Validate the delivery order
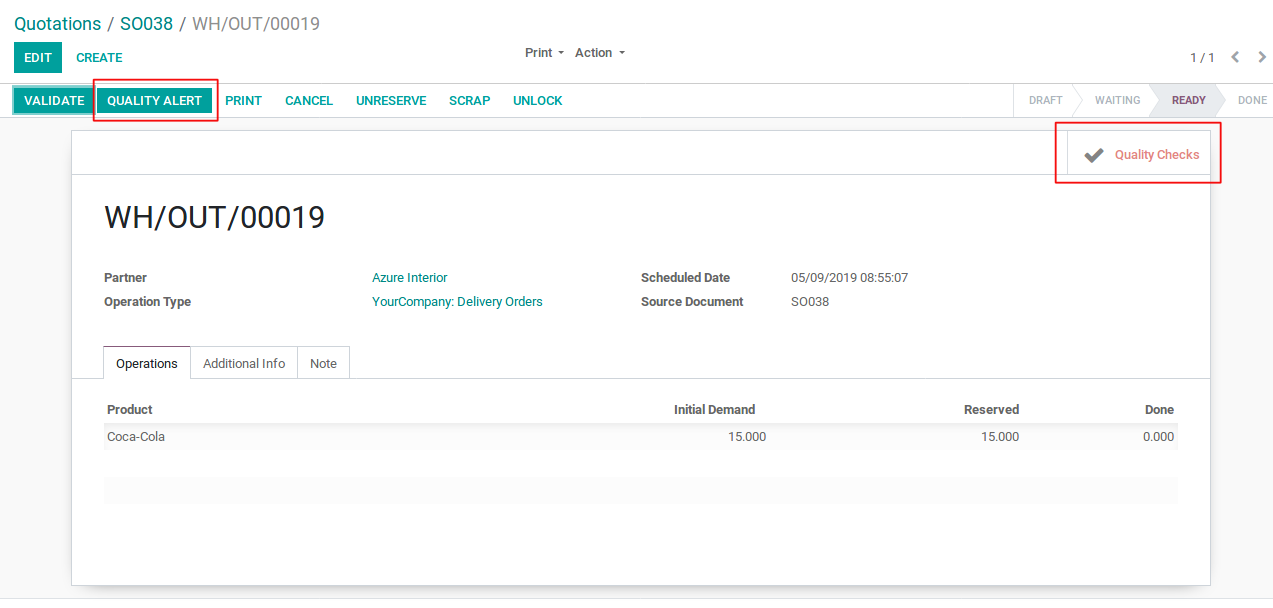Image resolution: width=1273 pixels, height=608 pixels. 54,101
